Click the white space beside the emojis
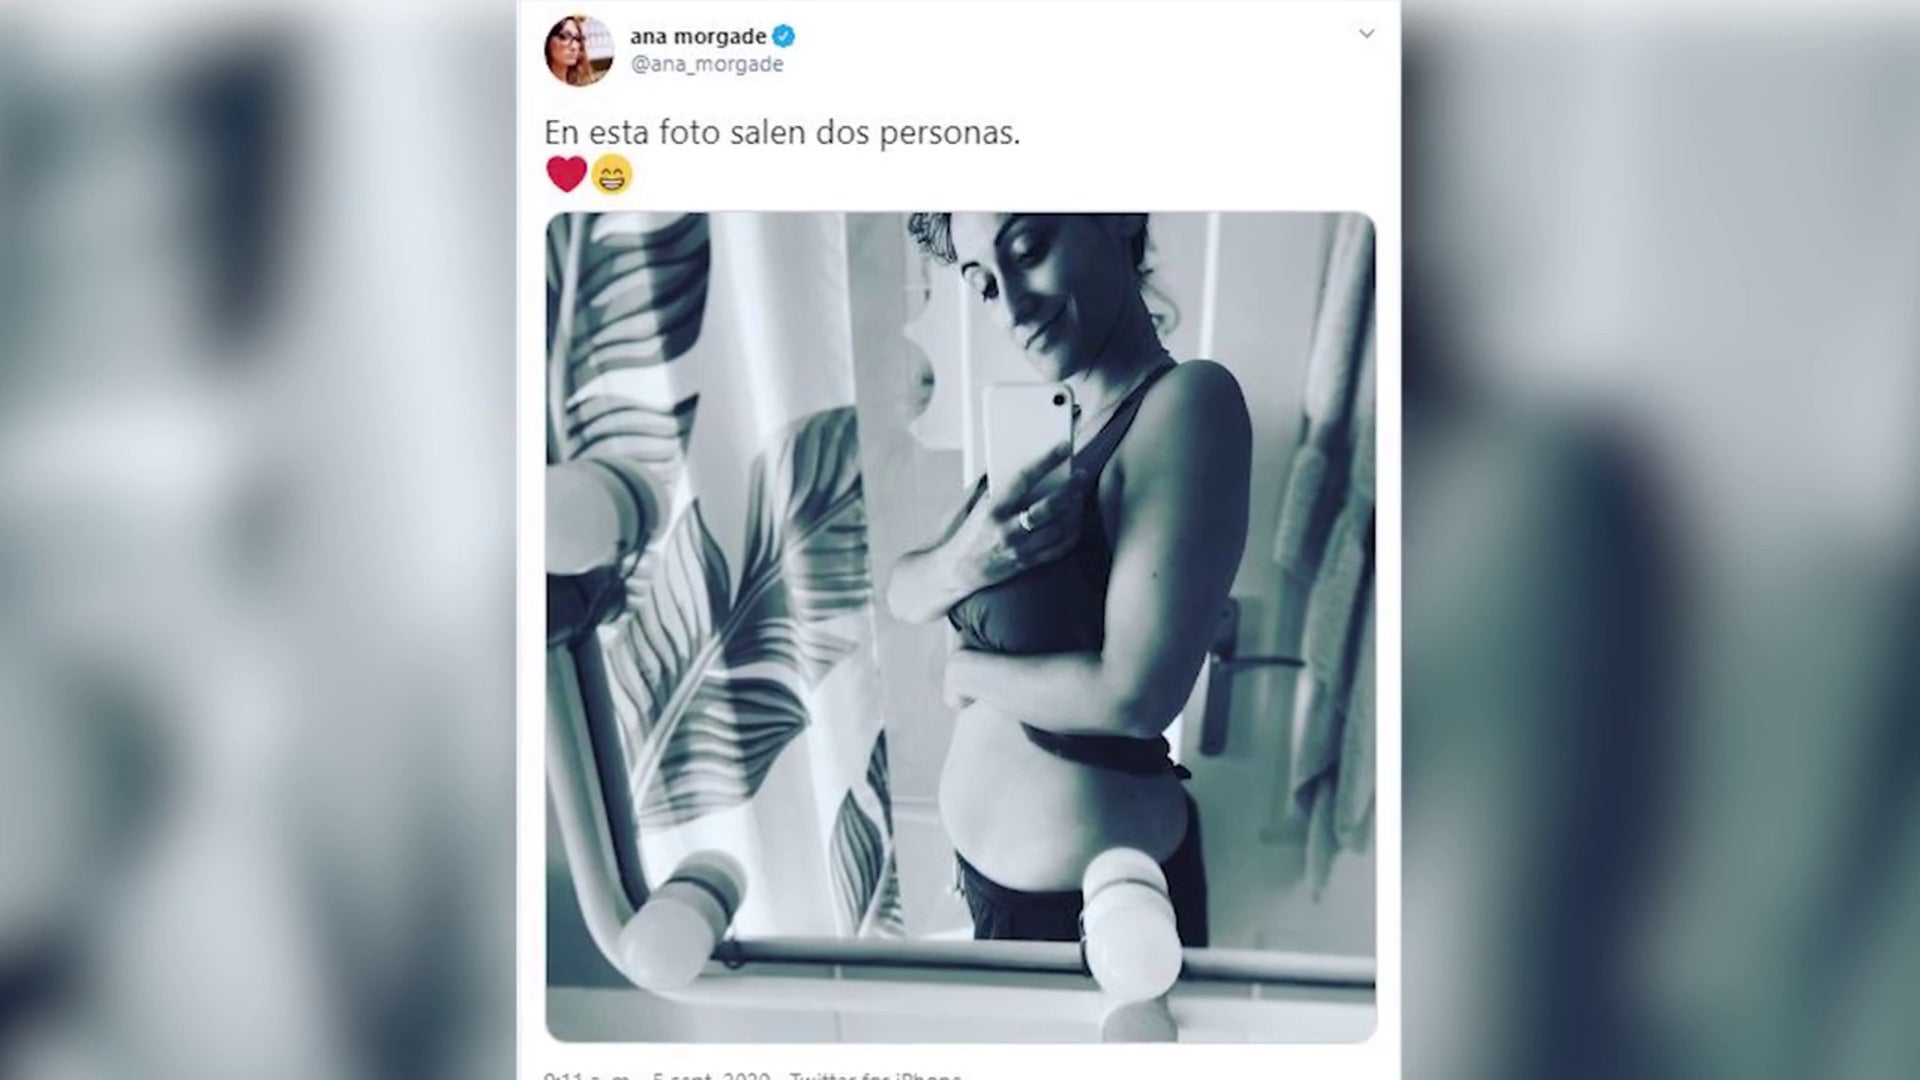The image size is (1920, 1080). (1000, 176)
